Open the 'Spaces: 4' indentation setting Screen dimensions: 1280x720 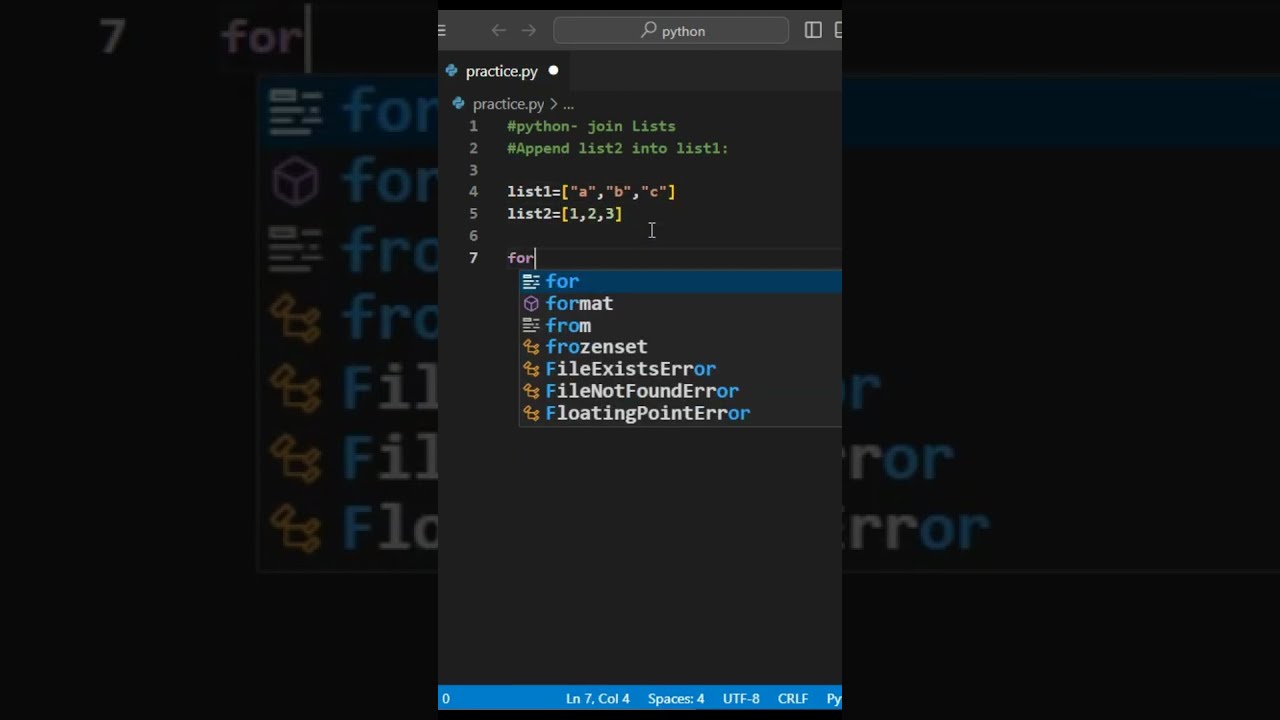tap(676, 699)
